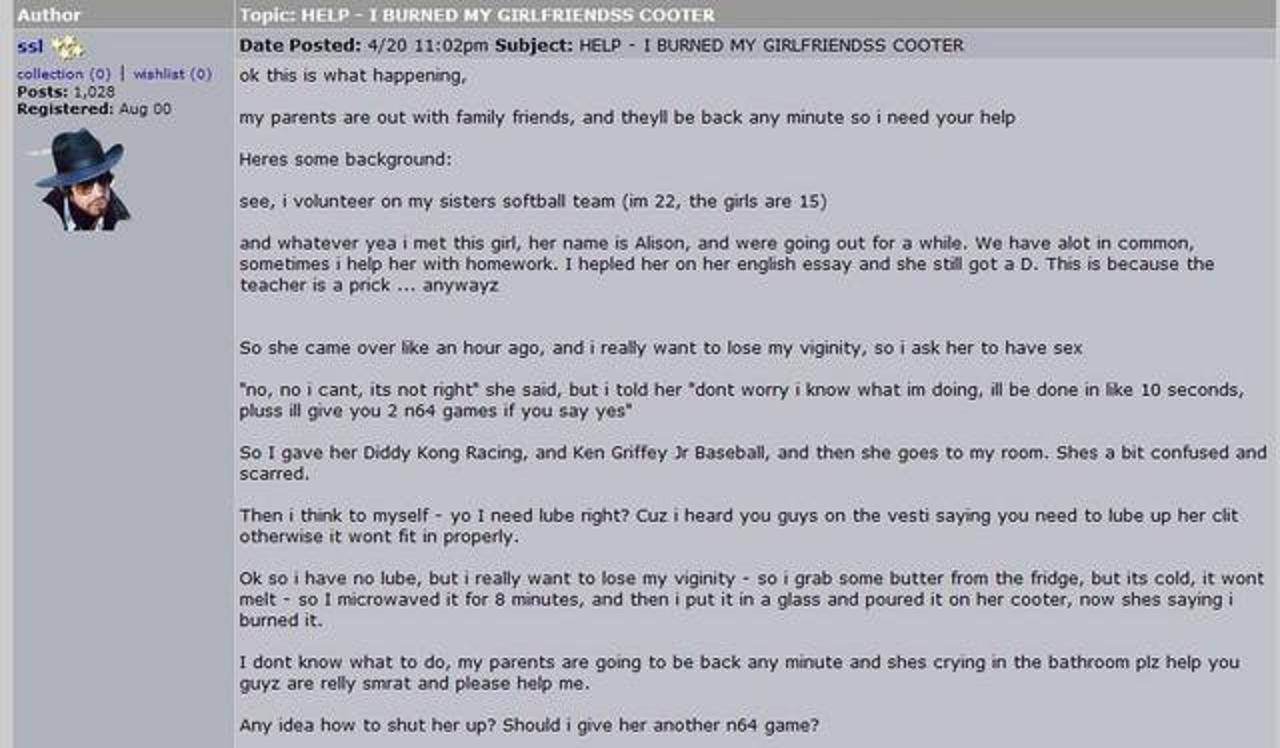1280x748 pixels.
Task: Click the Topic header title bar
Action: click(757, 14)
